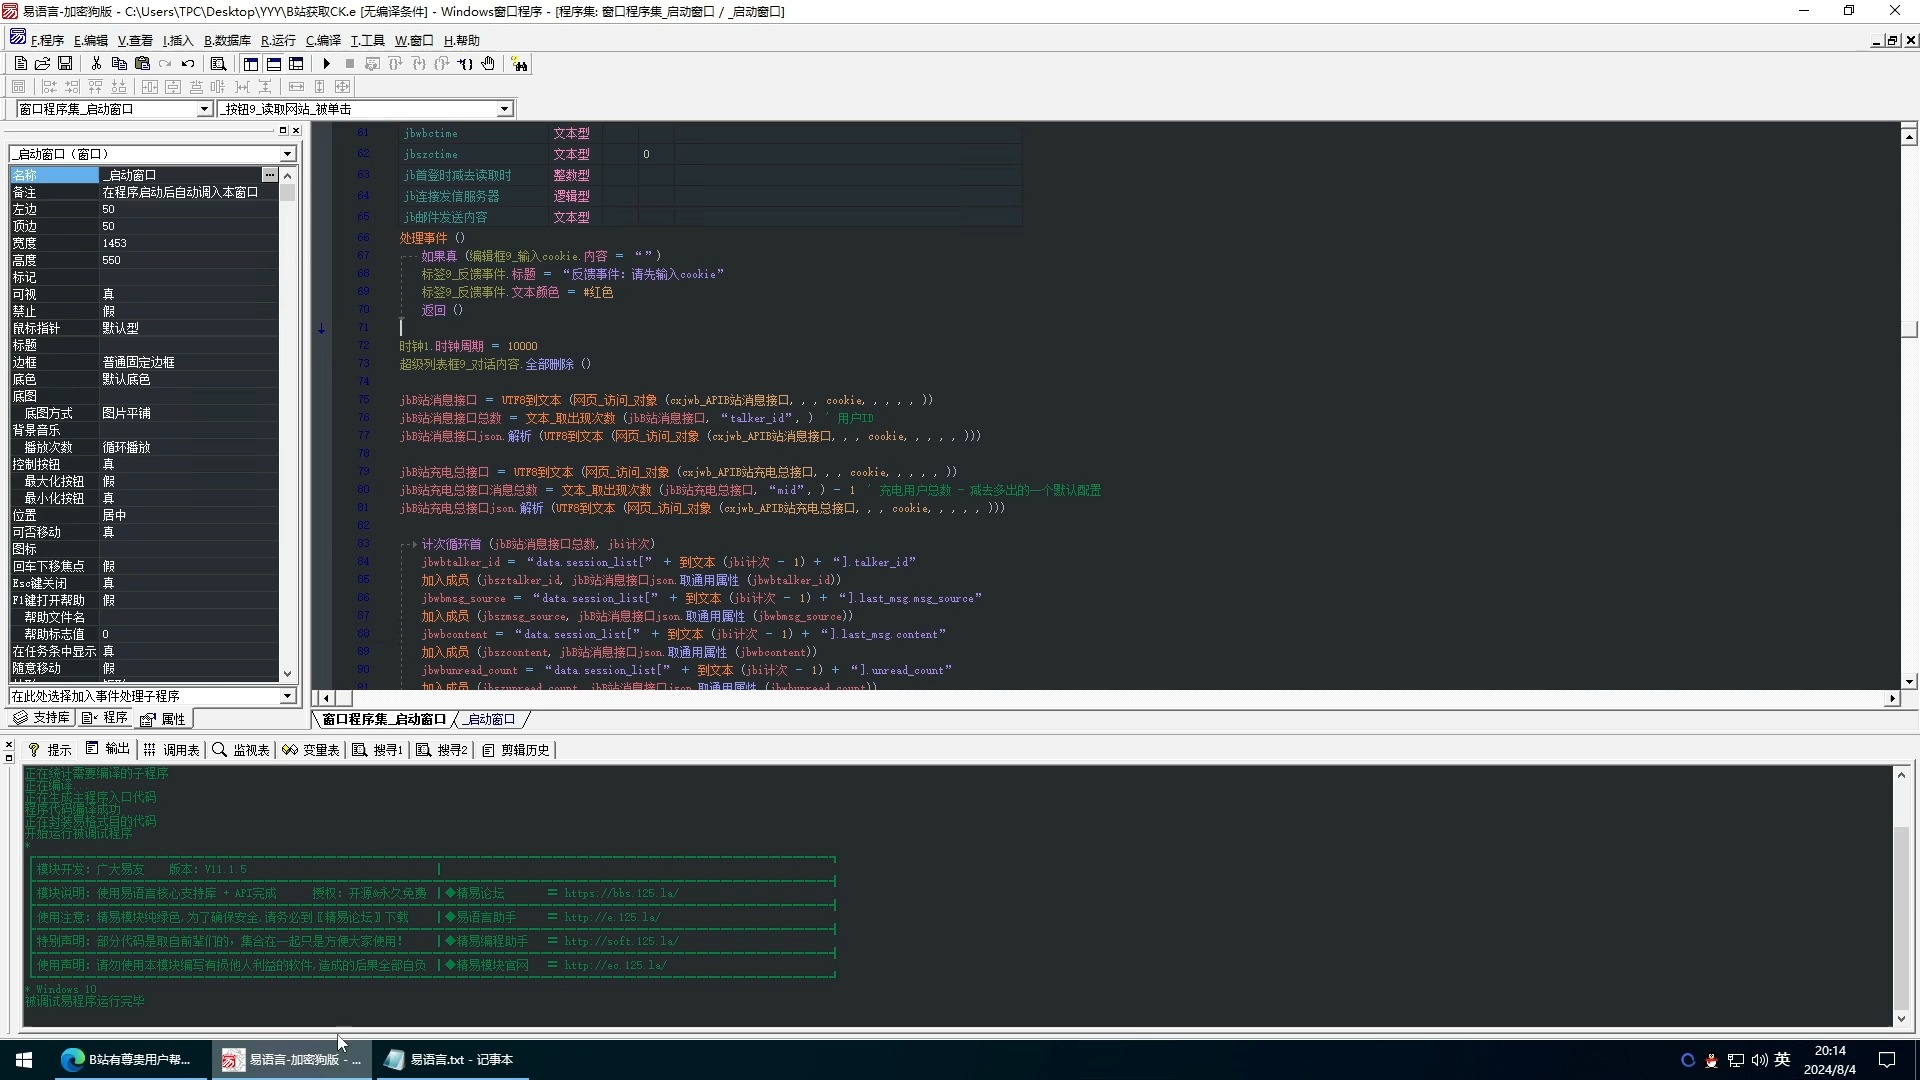The height and width of the screenshot is (1080, 1920).
Task: Open the 监视表 tab
Action: coord(241,749)
